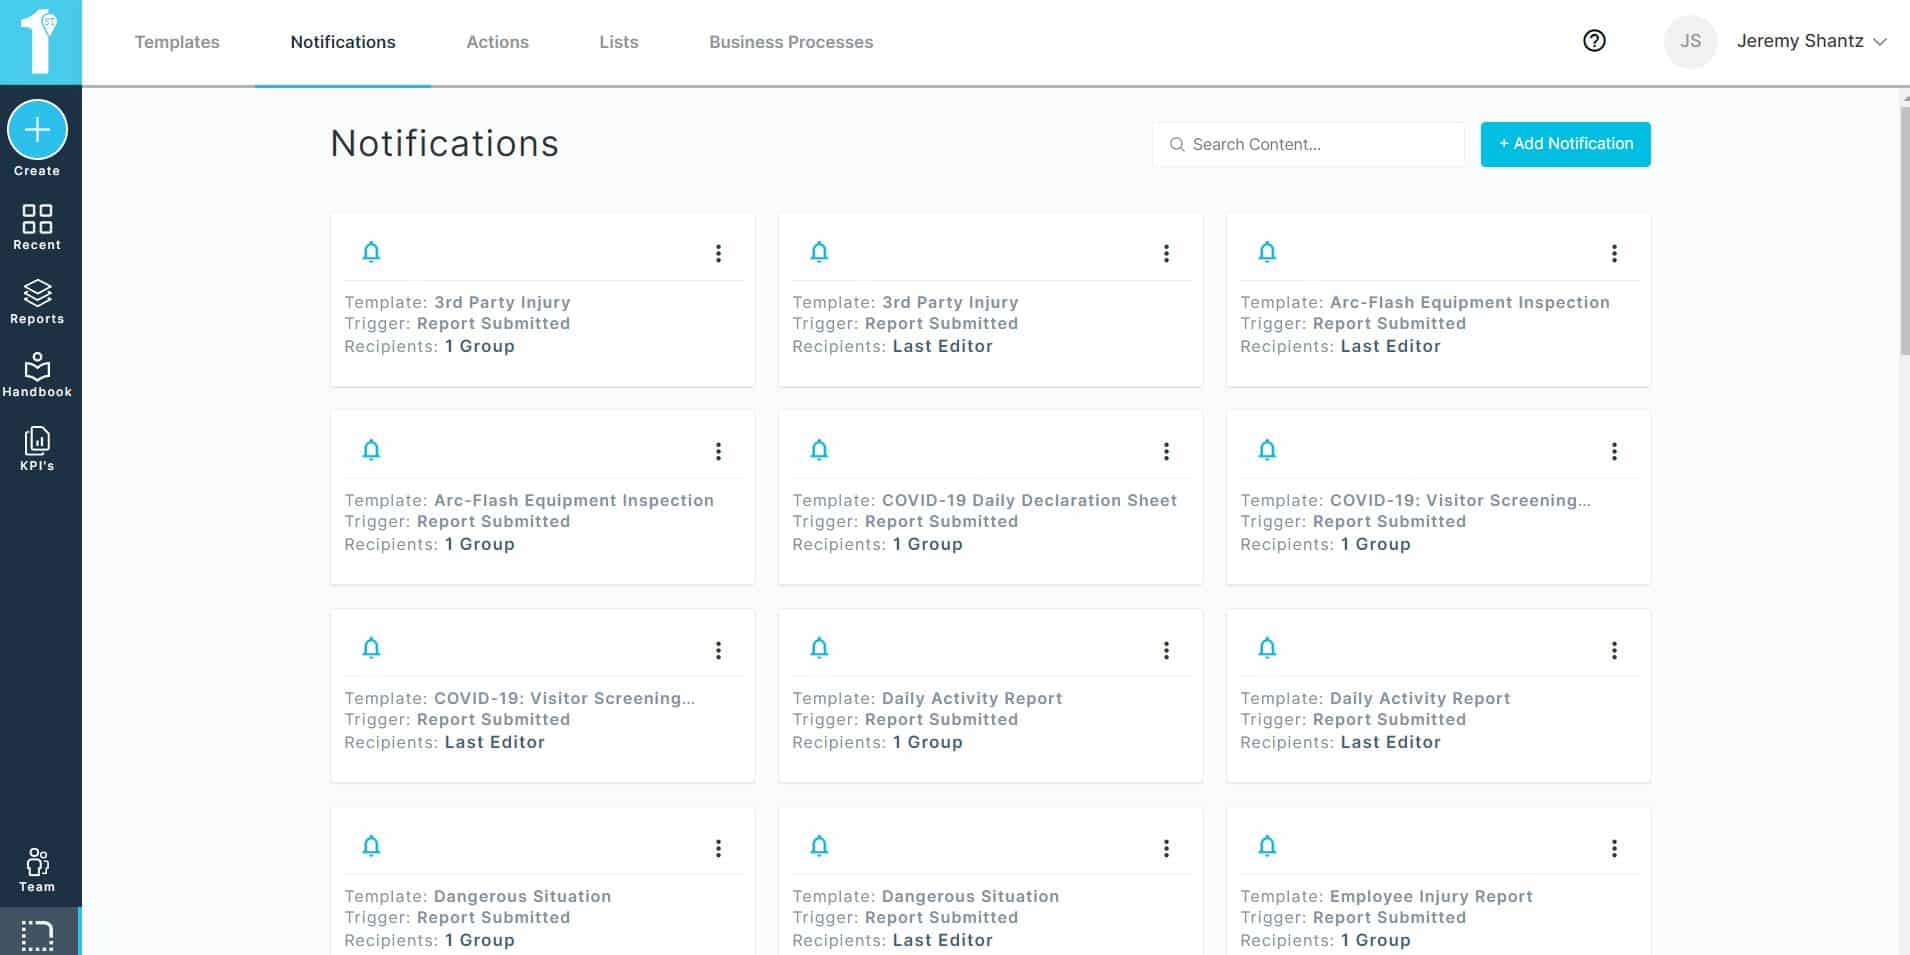Click the Add Notification button
The height and width of the screenshot is (955, 1910).
[x=1565, y=144]
